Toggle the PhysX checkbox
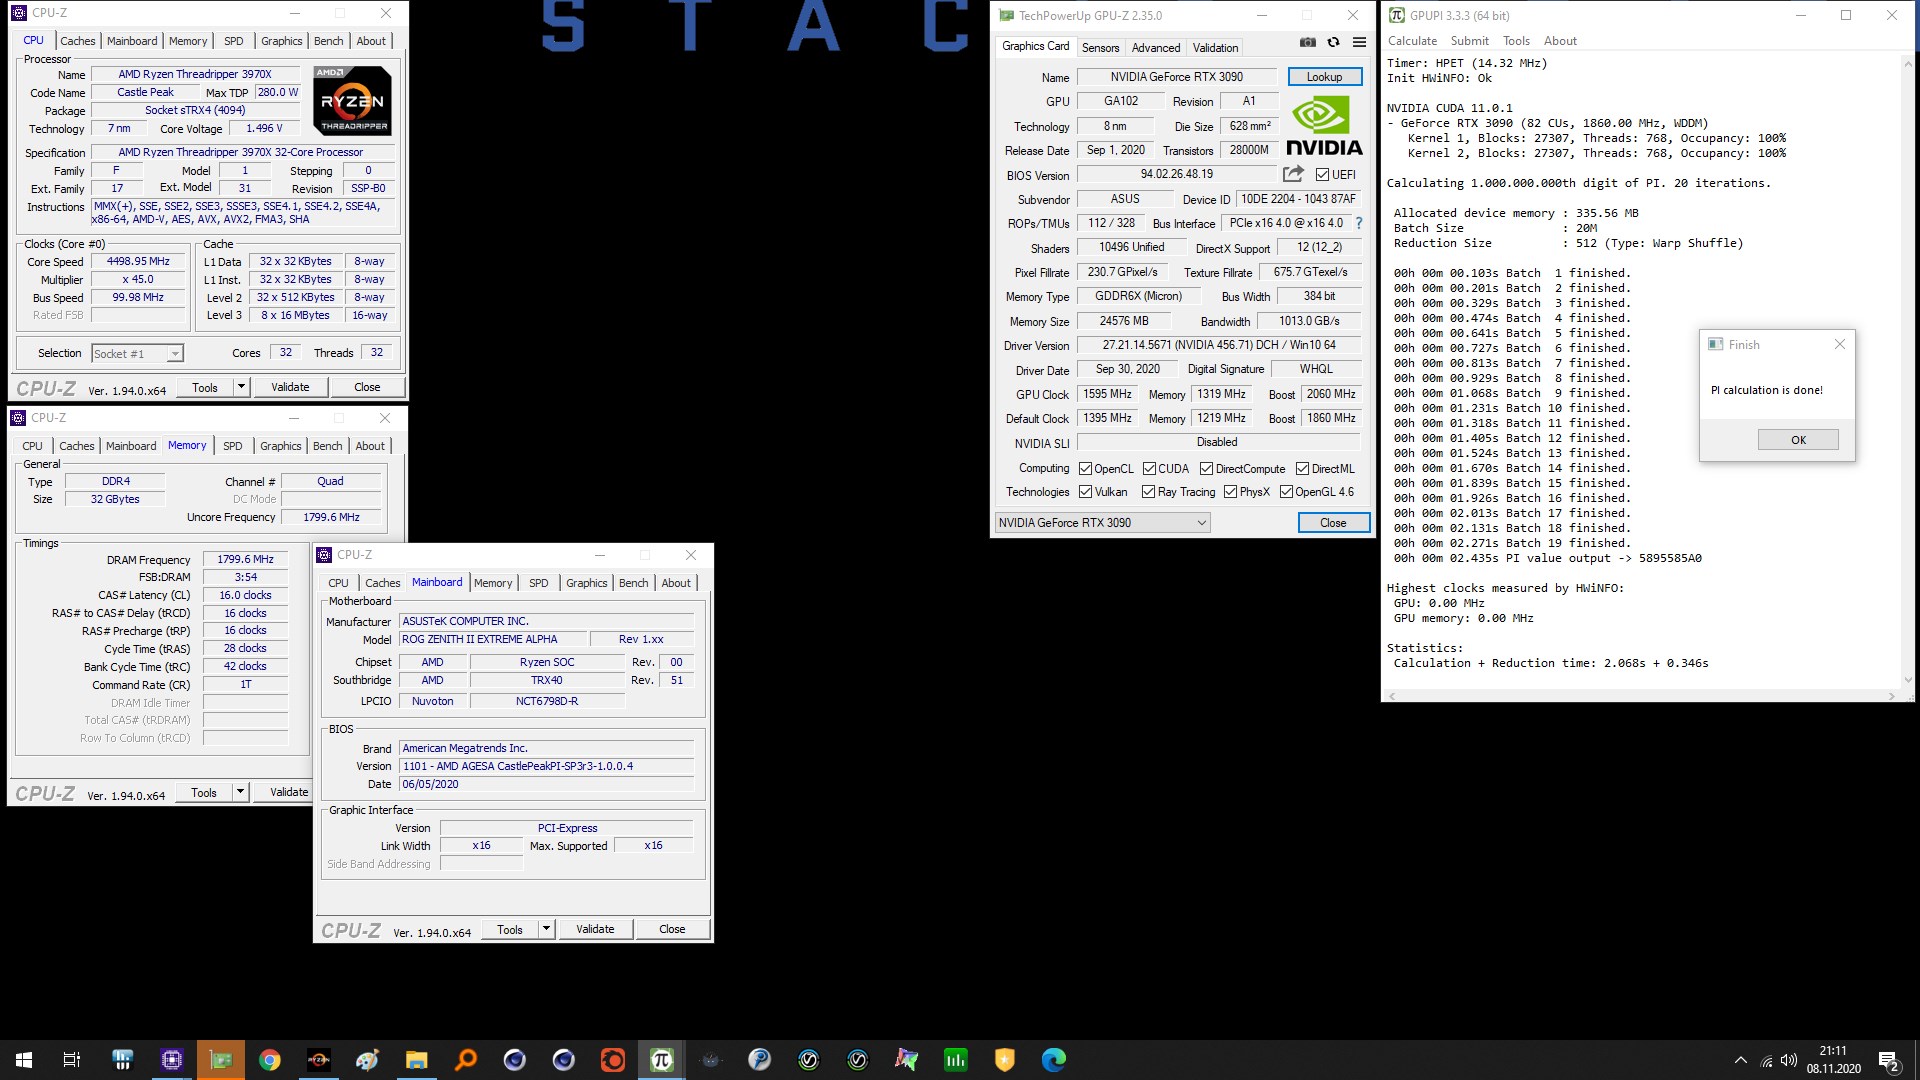This screenshot has width=1920, height=1080. point(1230,492)
